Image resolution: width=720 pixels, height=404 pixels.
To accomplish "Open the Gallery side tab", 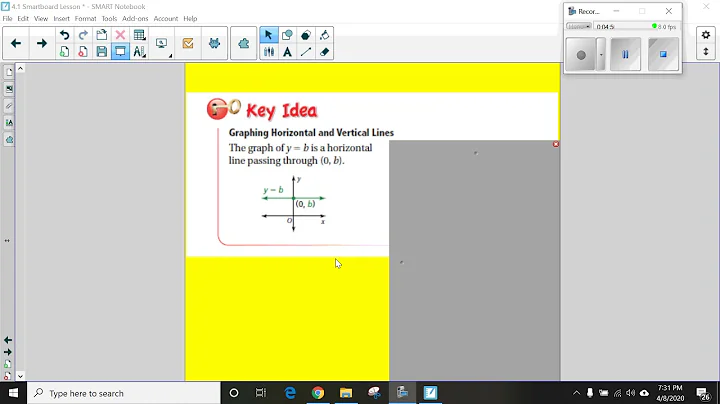I will 9,89.
